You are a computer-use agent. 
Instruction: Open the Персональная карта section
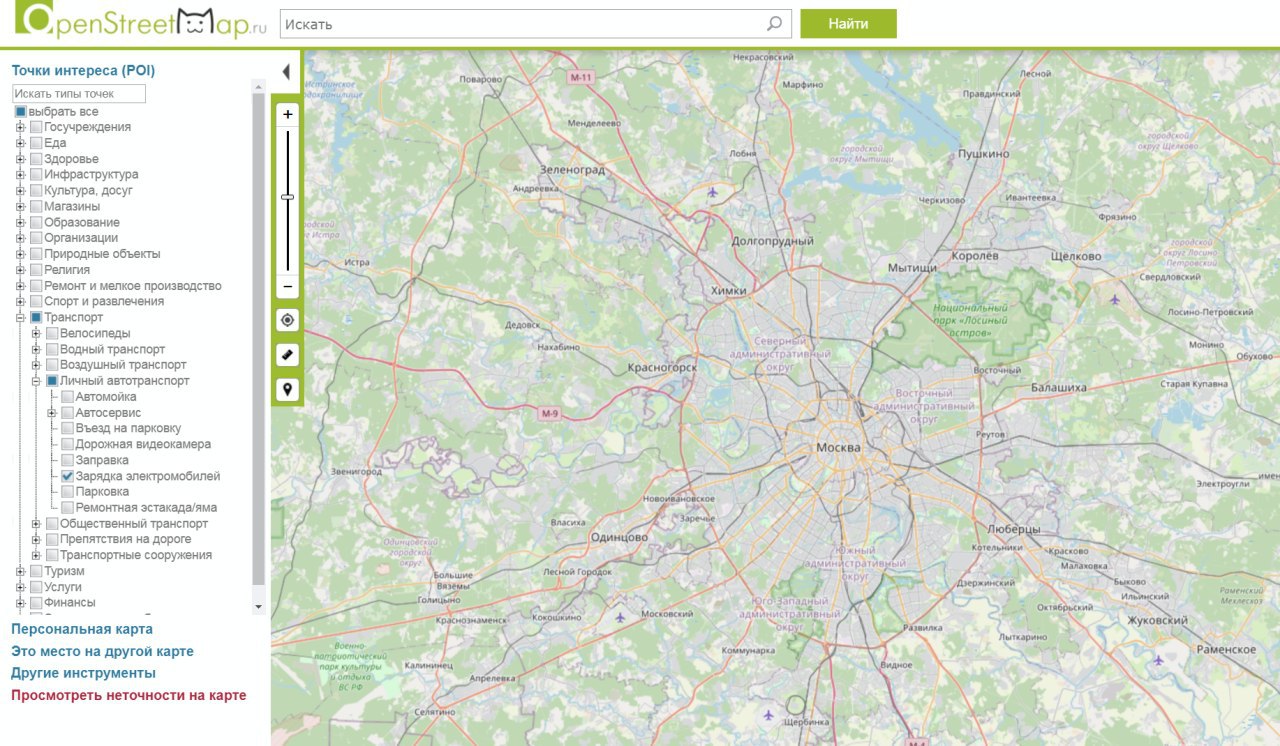click(x=82, y=629)
